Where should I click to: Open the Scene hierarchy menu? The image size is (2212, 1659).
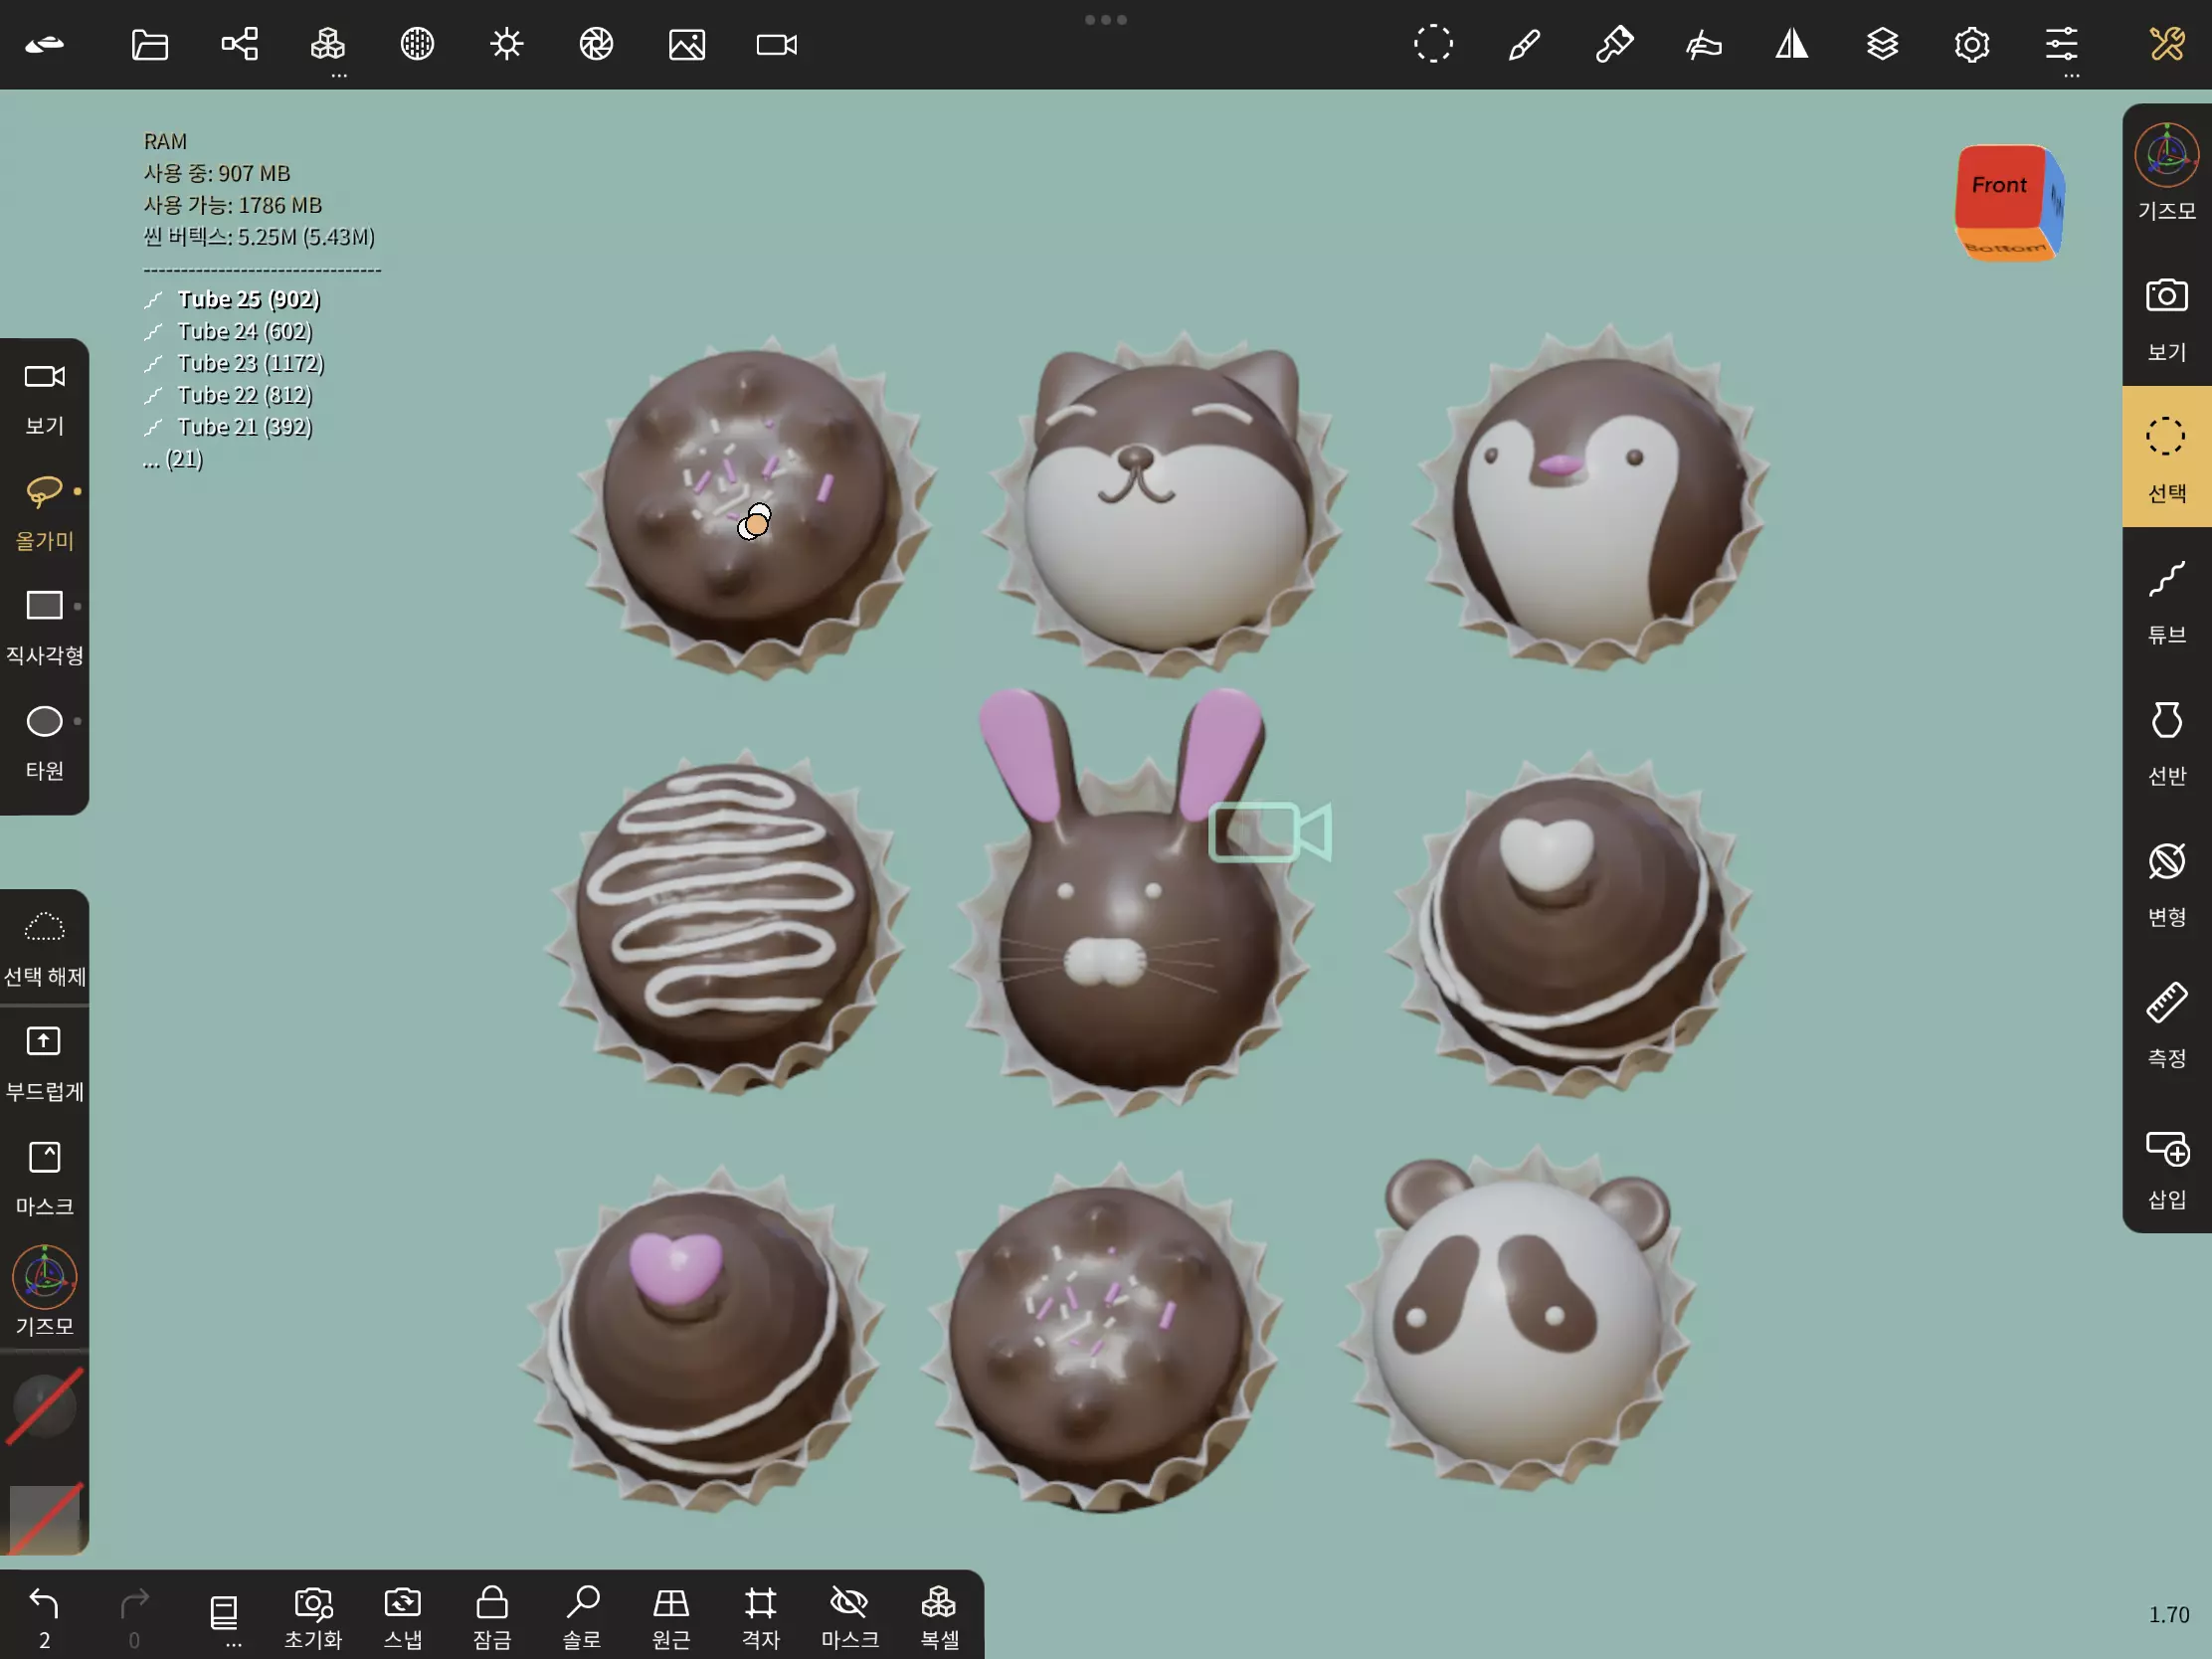(x=239, y=44)
